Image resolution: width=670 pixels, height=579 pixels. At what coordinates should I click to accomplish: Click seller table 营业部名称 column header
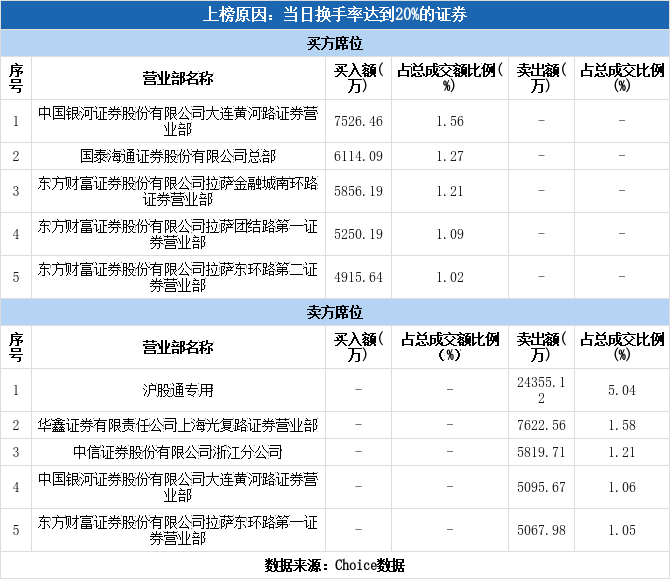coord(178,347)
